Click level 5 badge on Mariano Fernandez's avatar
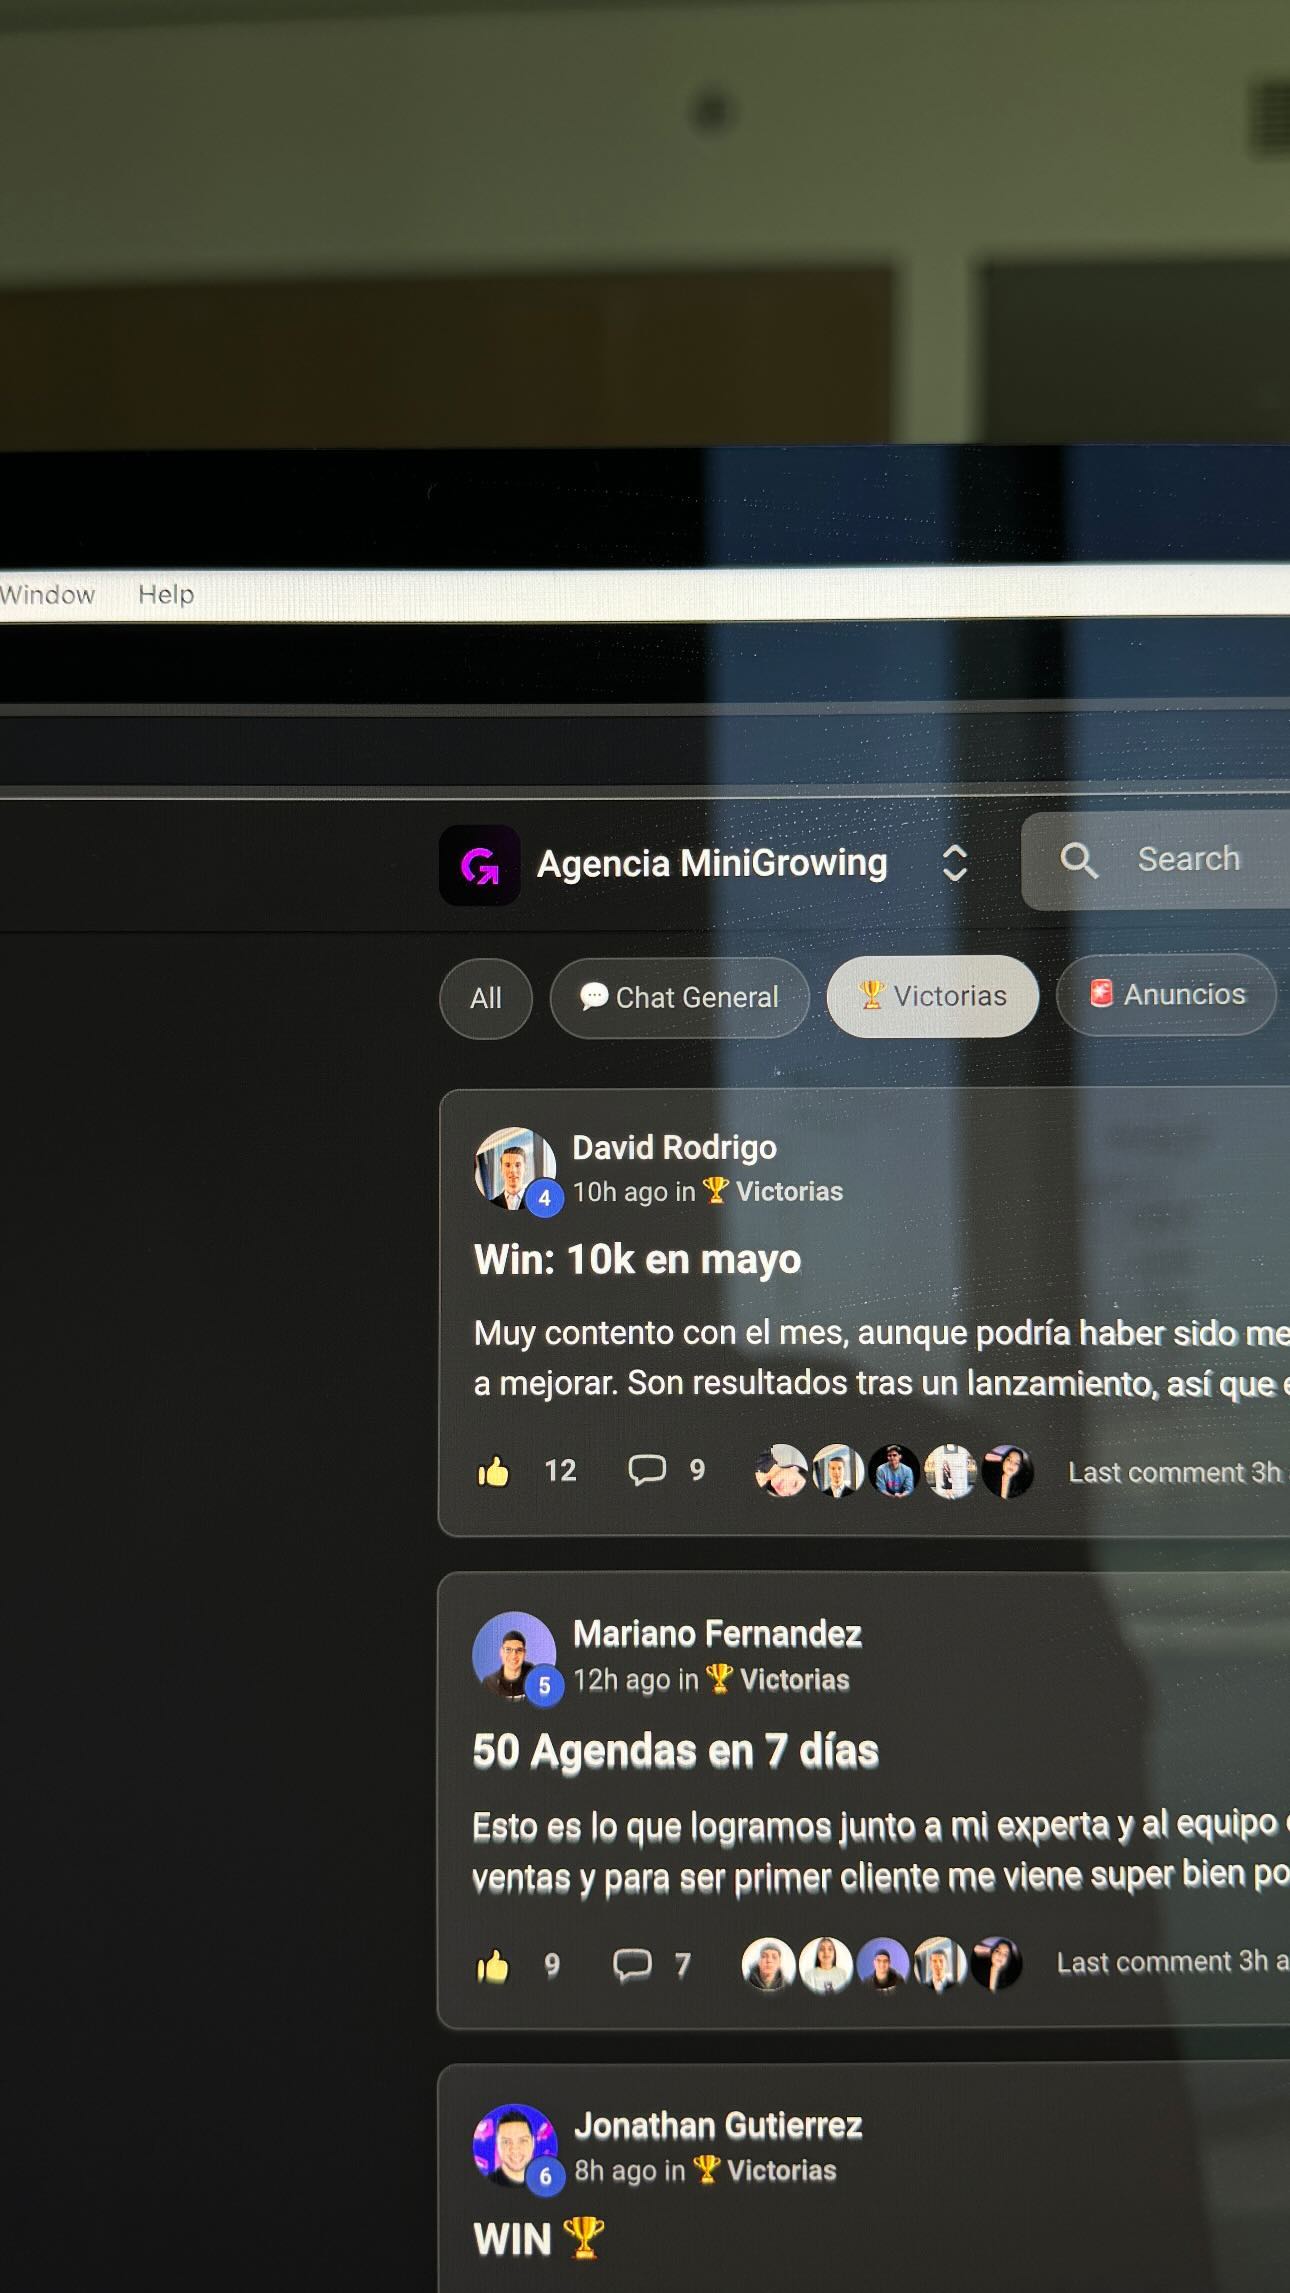1290x2293 pixels. coord(544,1686)
